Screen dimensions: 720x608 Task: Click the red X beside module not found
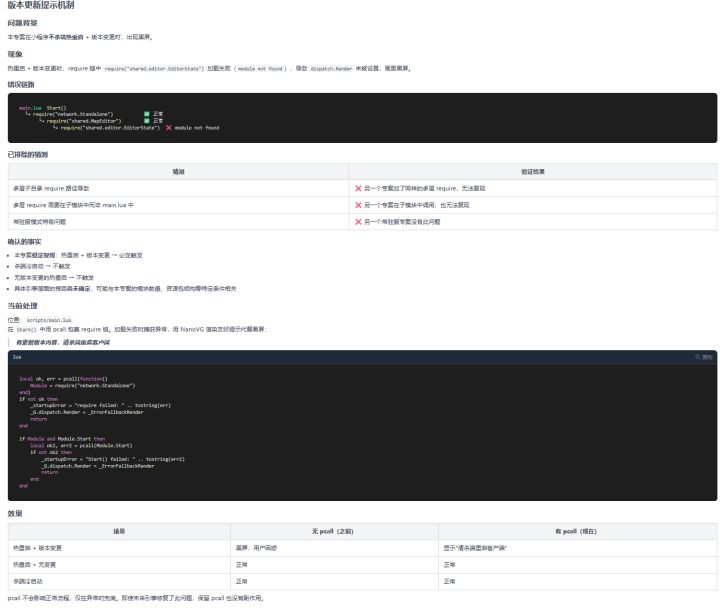click(x=168, y=128)
